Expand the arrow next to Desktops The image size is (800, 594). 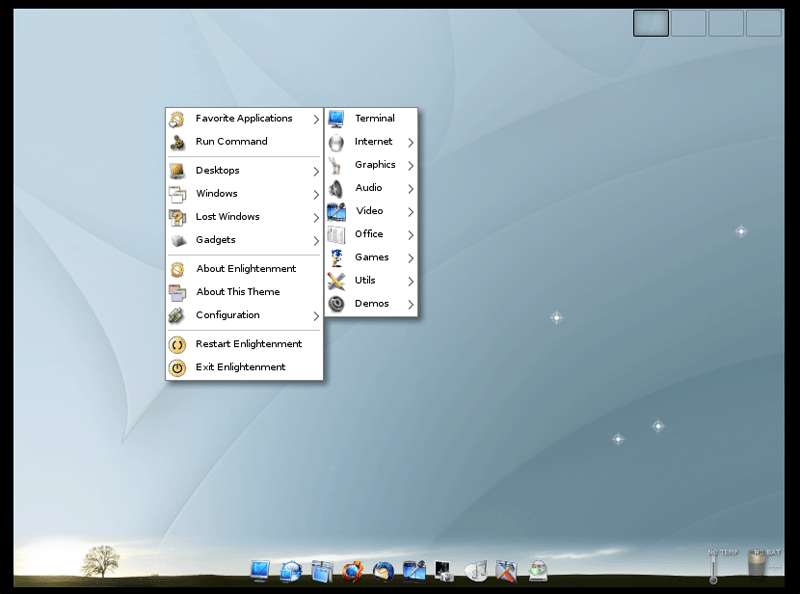pyautogui.click(x=316, y=171)
